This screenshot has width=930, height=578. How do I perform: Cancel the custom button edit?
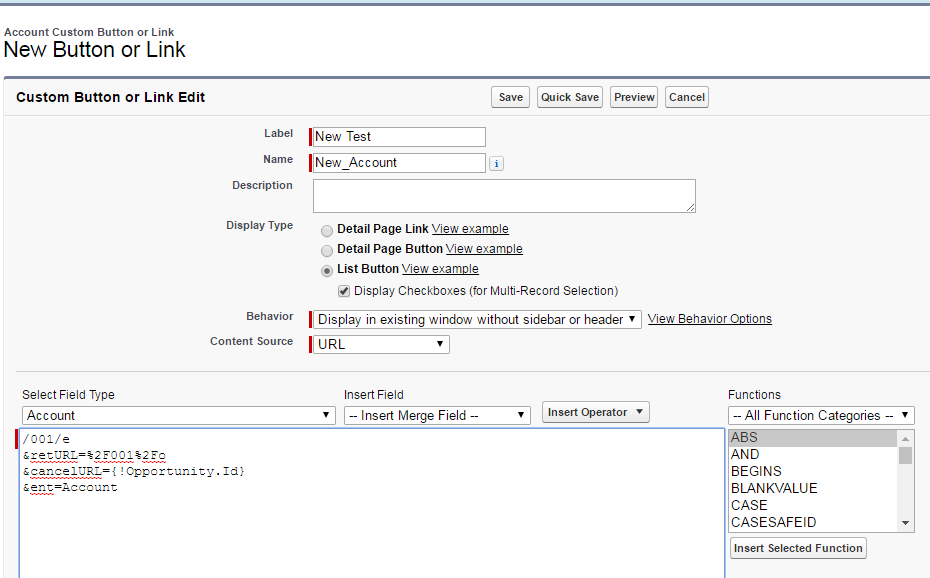(687, 97)
